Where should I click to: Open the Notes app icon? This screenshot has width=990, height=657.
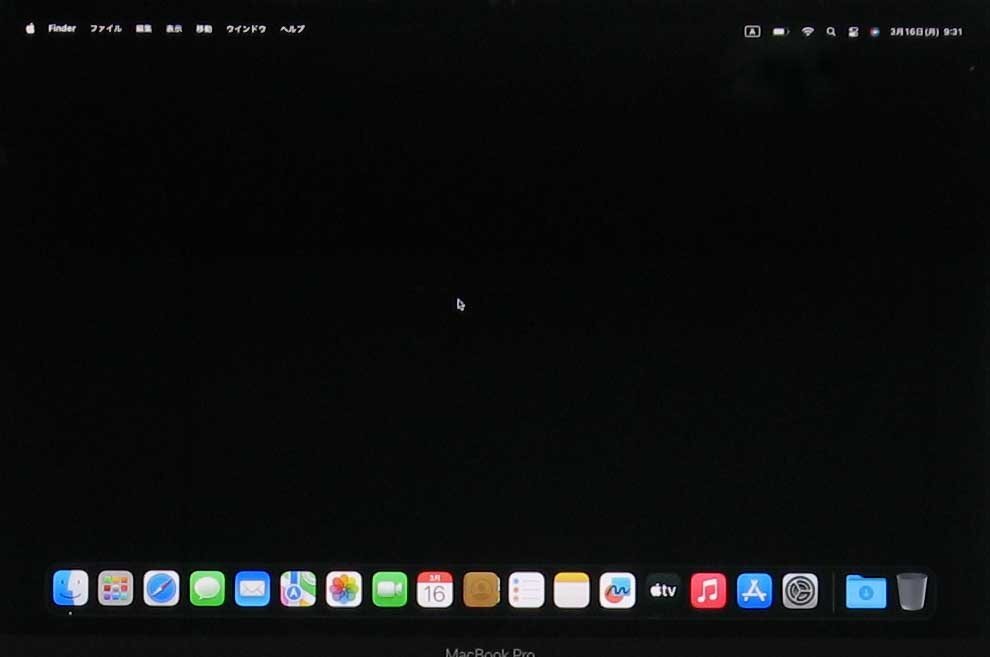click(572, 590)
